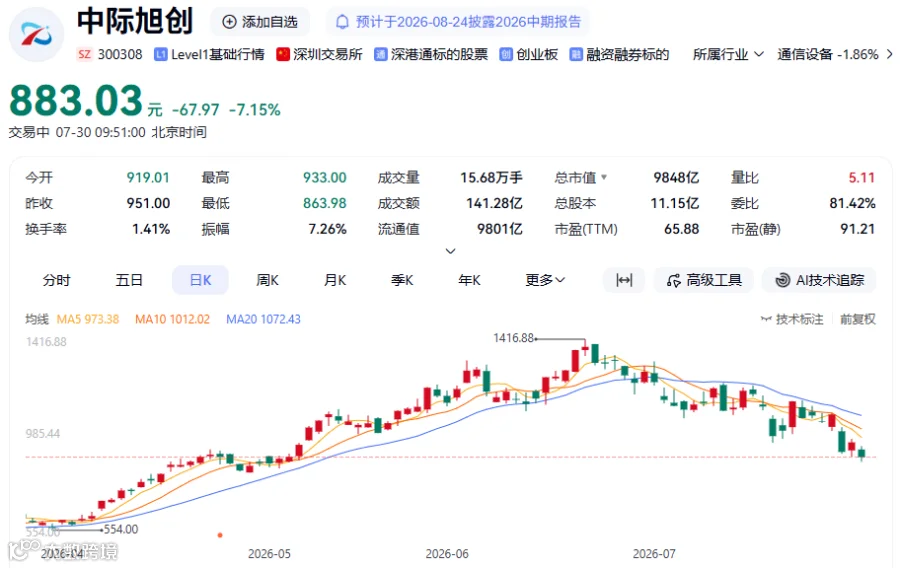Click the MA5 973.38 indicator
Viewport: 900px width, 568px height.
tap(88, 319)
